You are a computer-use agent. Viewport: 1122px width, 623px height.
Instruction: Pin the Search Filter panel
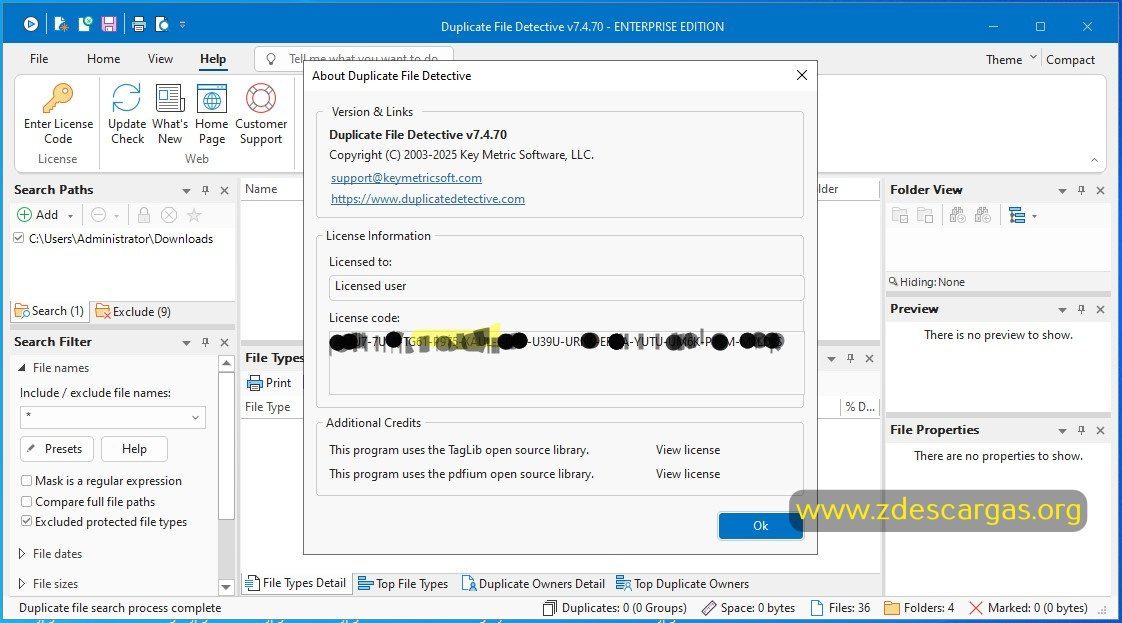tap(205, 343)
